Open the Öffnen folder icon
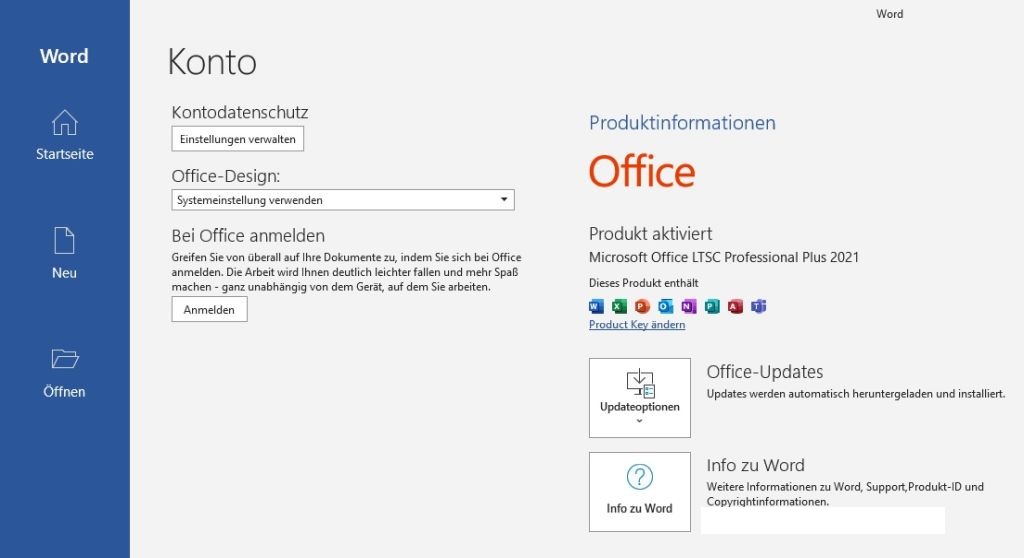This screenshot has height=558, width=1024. [65, 359]
